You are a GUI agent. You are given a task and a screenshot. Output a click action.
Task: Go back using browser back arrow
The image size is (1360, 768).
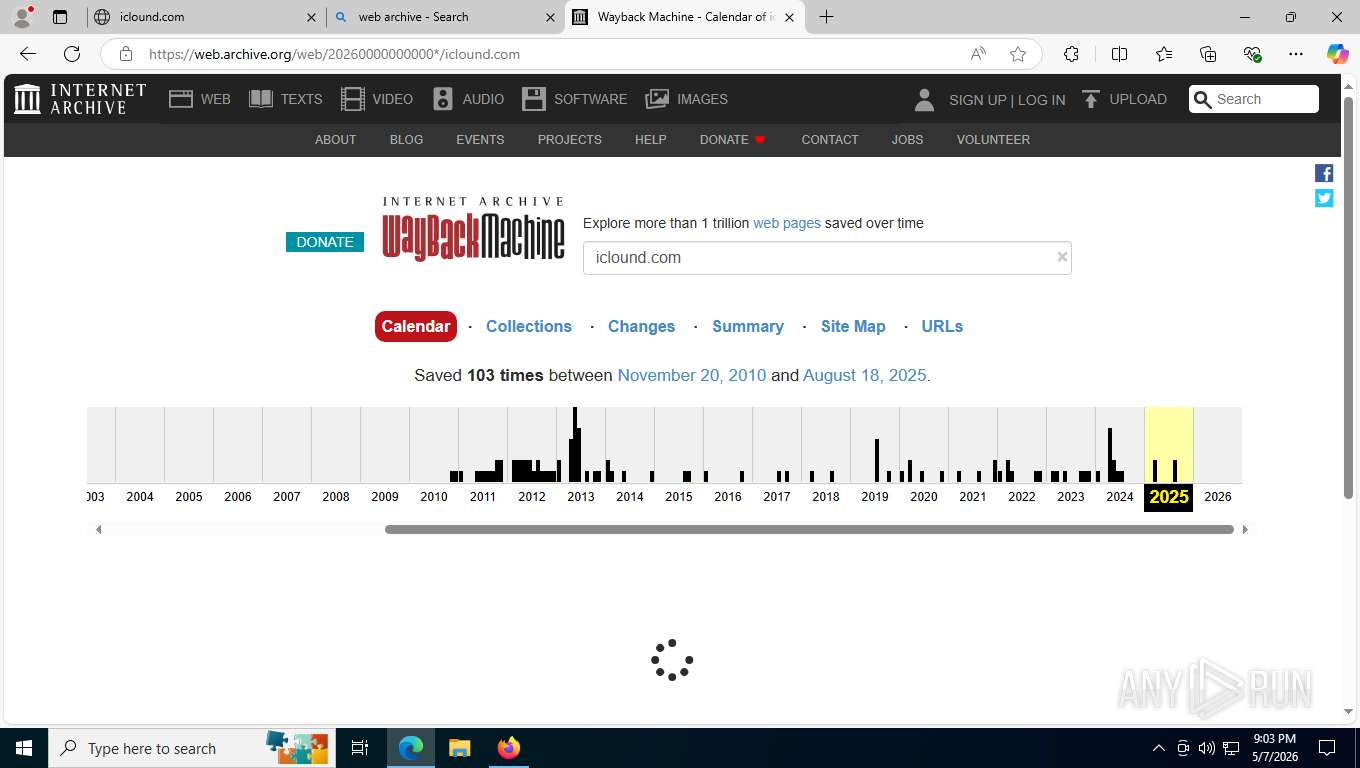tap(28, 54)
